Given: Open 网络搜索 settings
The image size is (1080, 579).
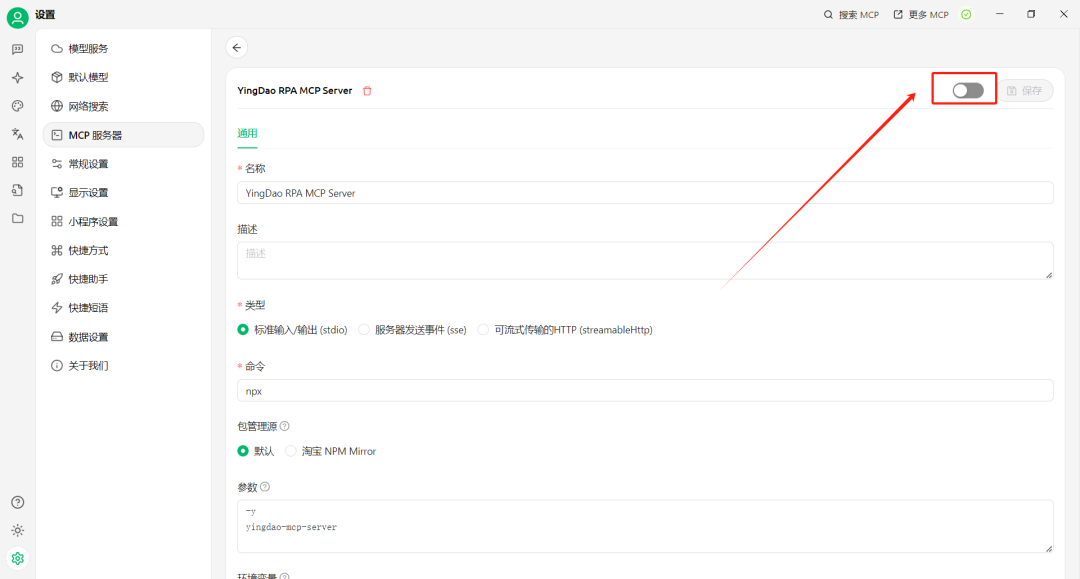Looking at the screenshot, I should click(123, 106).
